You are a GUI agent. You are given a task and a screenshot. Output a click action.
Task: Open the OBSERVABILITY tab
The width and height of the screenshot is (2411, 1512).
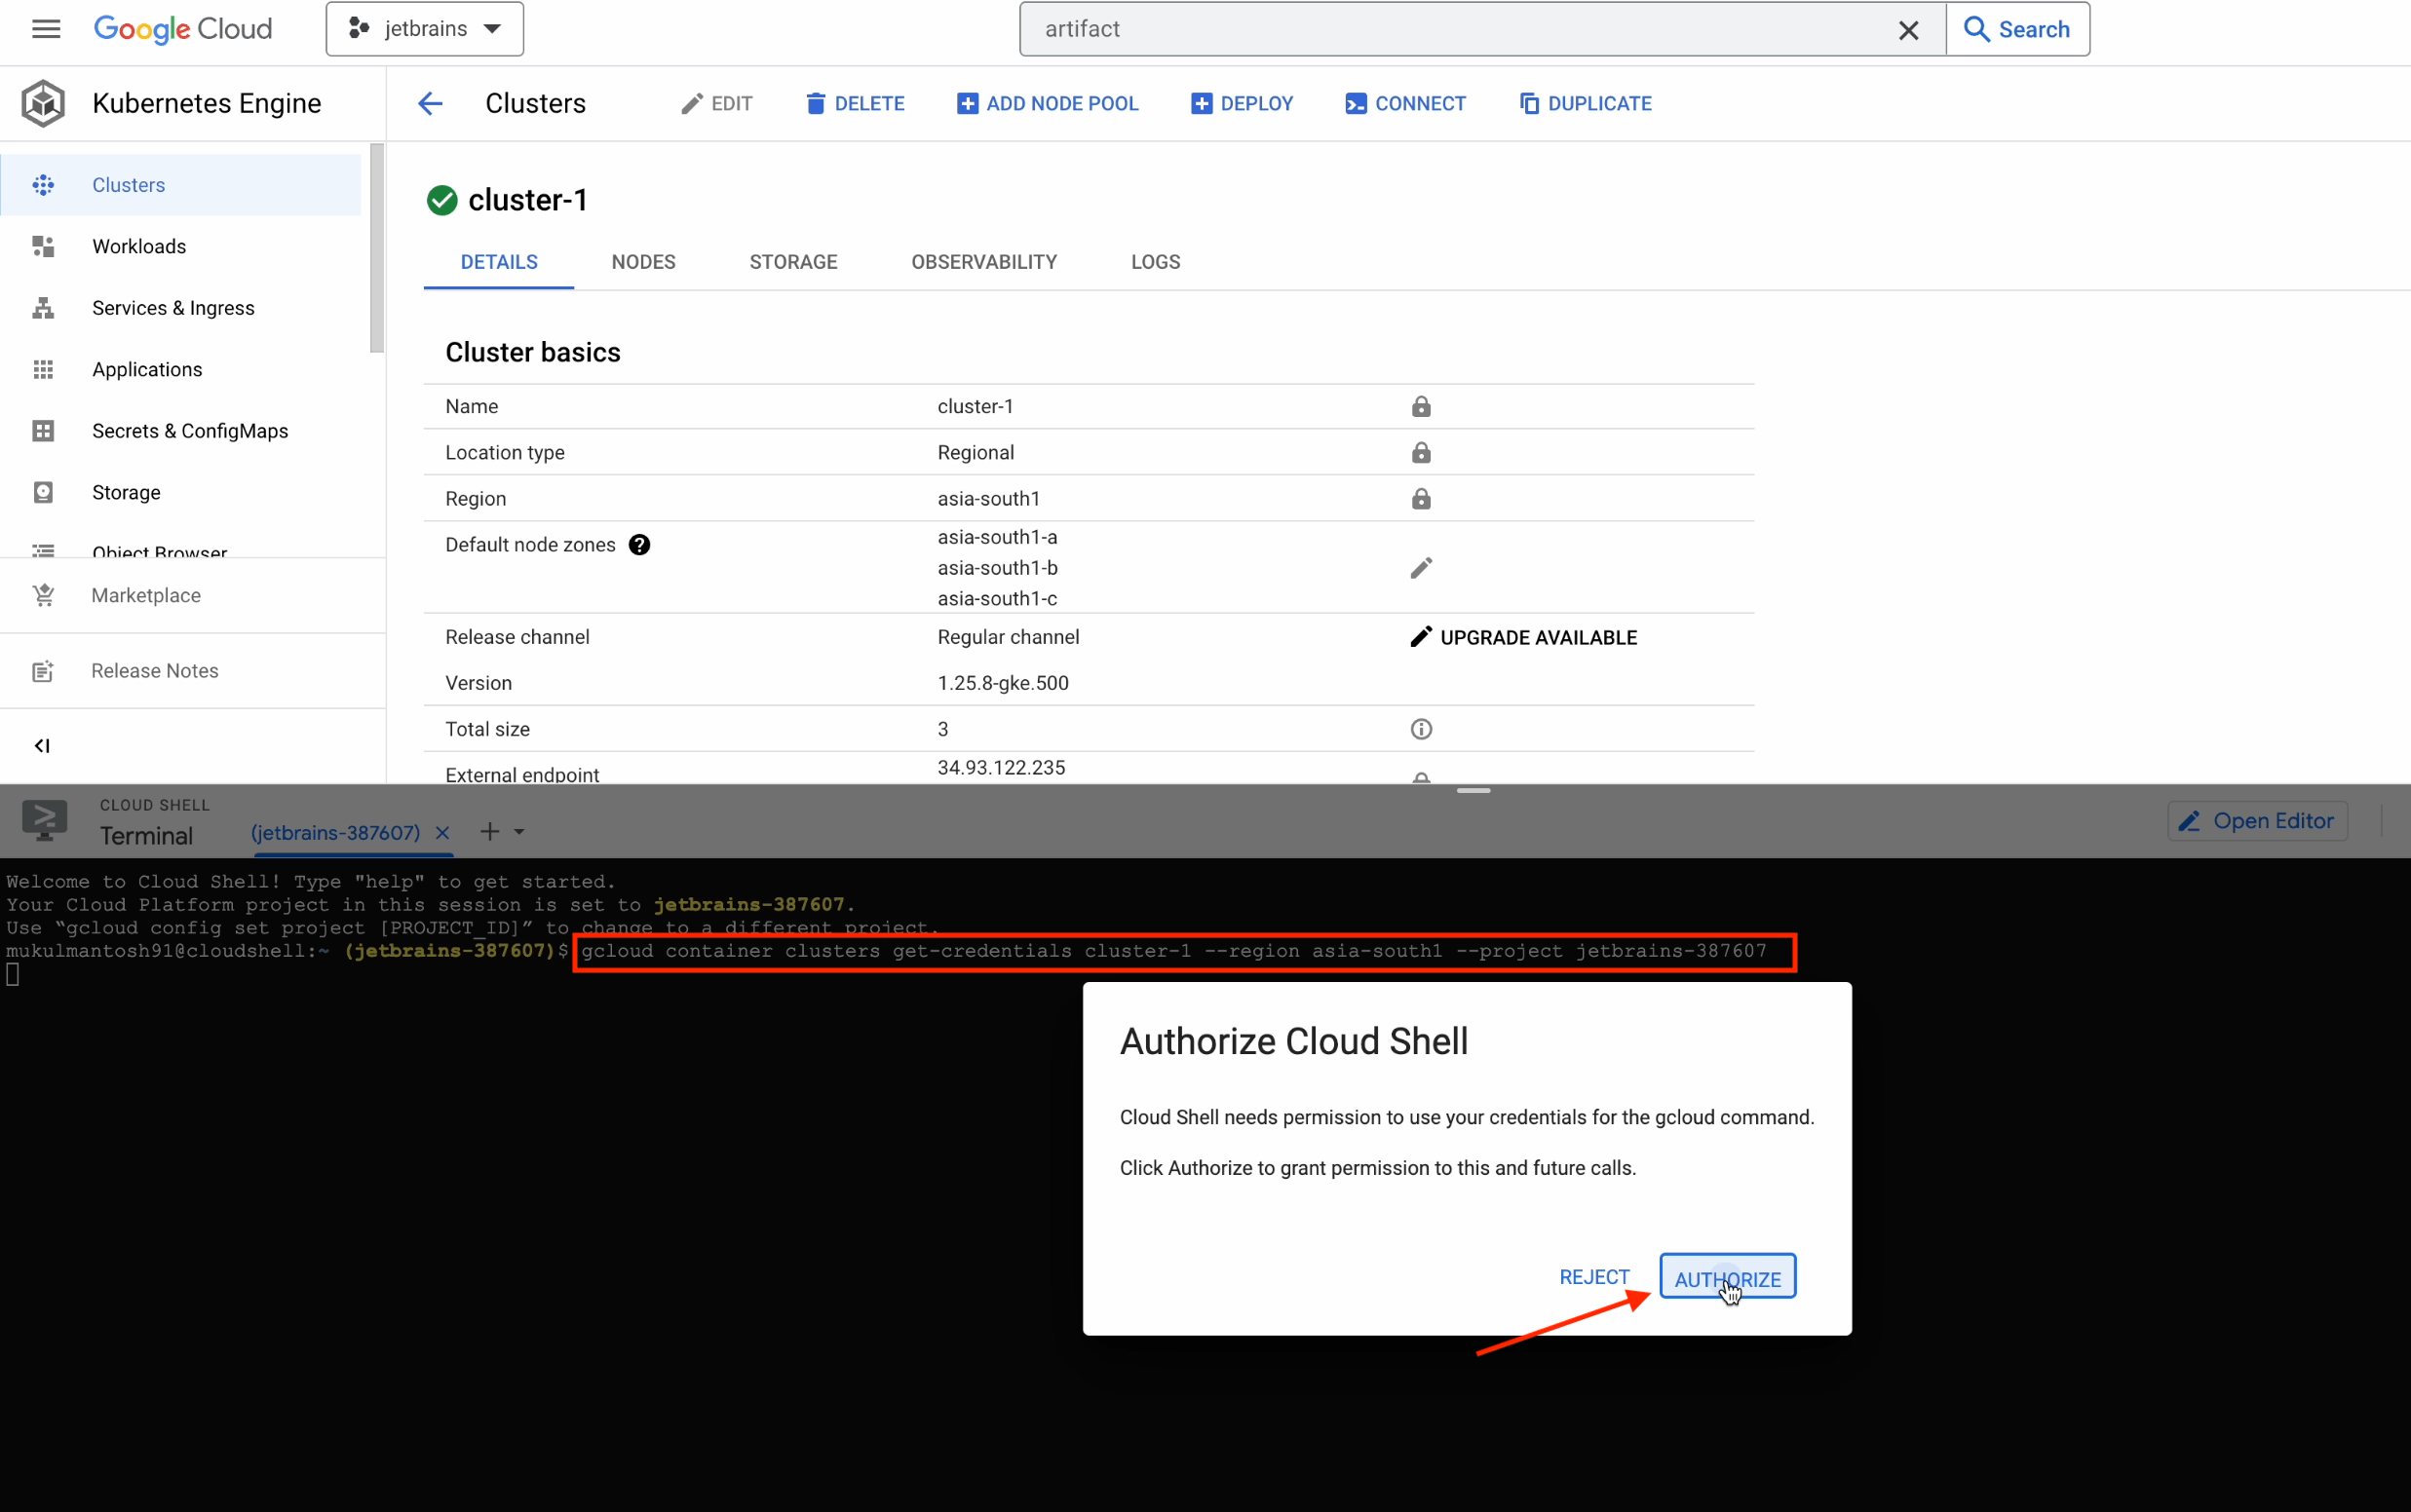click(x=983, y=262)
